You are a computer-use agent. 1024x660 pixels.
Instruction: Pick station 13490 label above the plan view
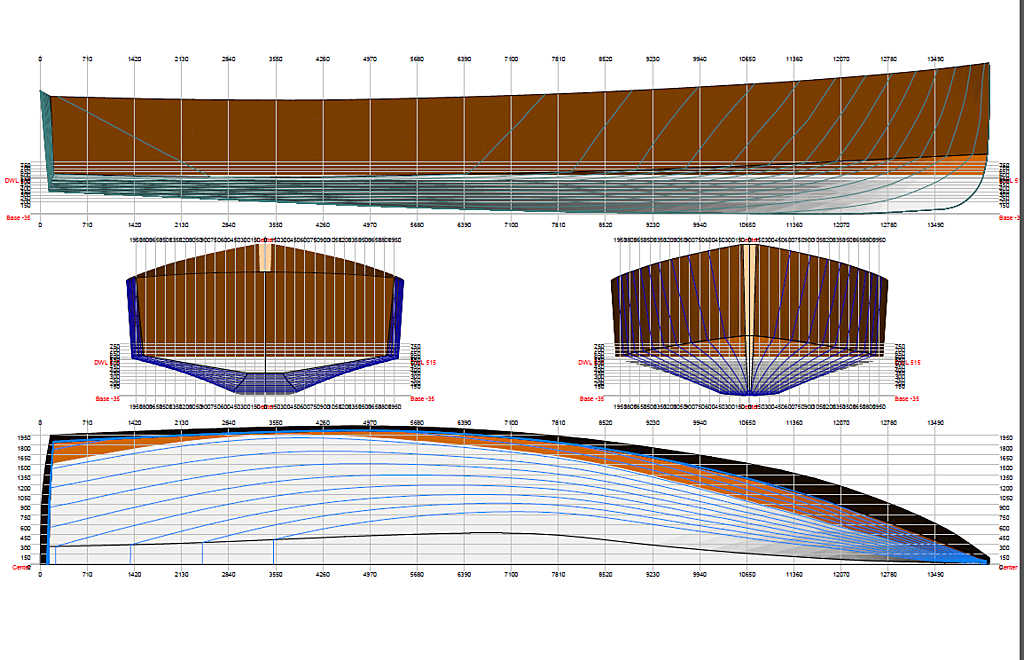(935, 423)
